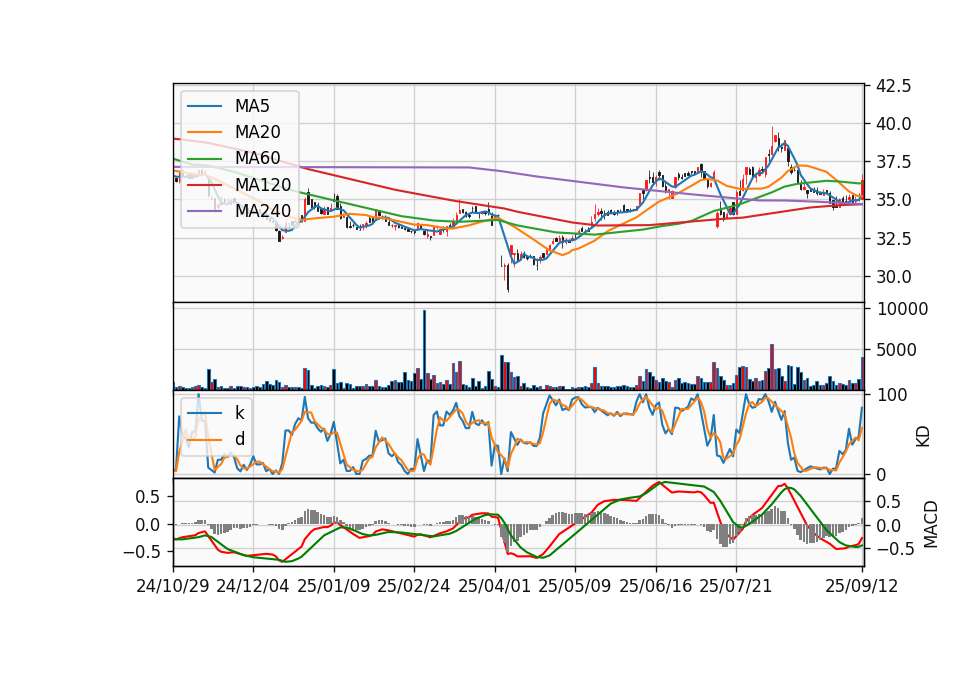Click the MA60 legend label
The height and width of the screenshot is (690, 960).
(x=257, y=158)
